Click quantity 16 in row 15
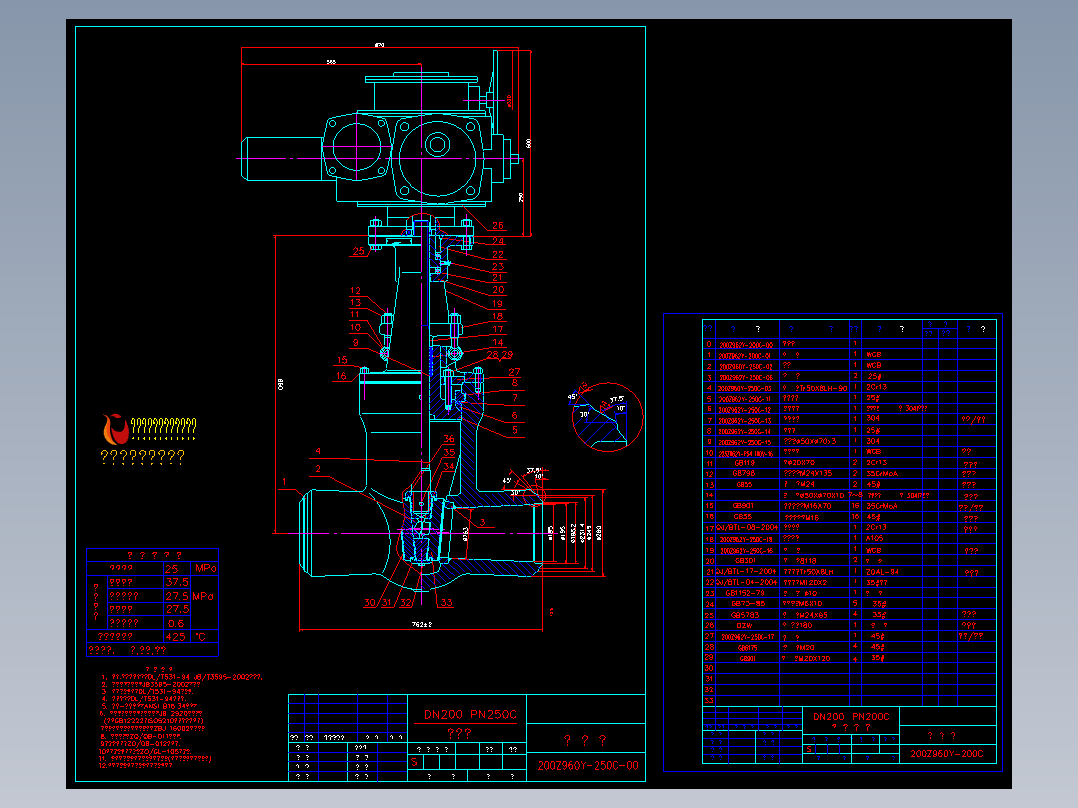This screenshot has width=1078, height=808. click(x=855, y=505)
